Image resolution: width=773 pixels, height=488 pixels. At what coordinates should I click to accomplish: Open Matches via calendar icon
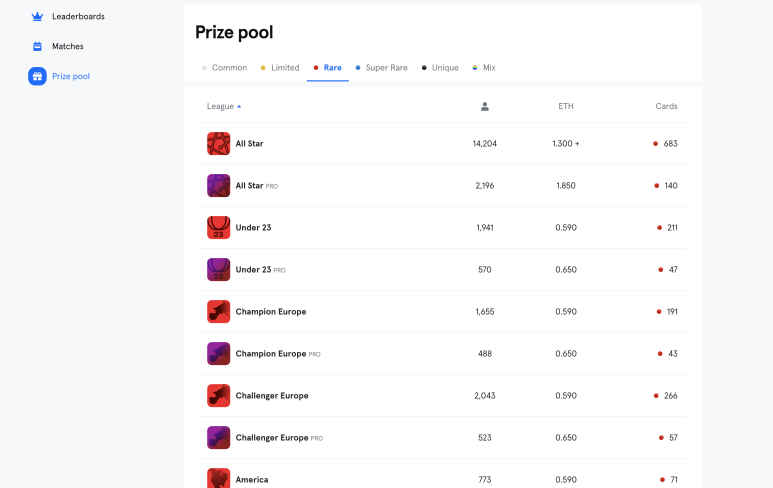point(37,46)
